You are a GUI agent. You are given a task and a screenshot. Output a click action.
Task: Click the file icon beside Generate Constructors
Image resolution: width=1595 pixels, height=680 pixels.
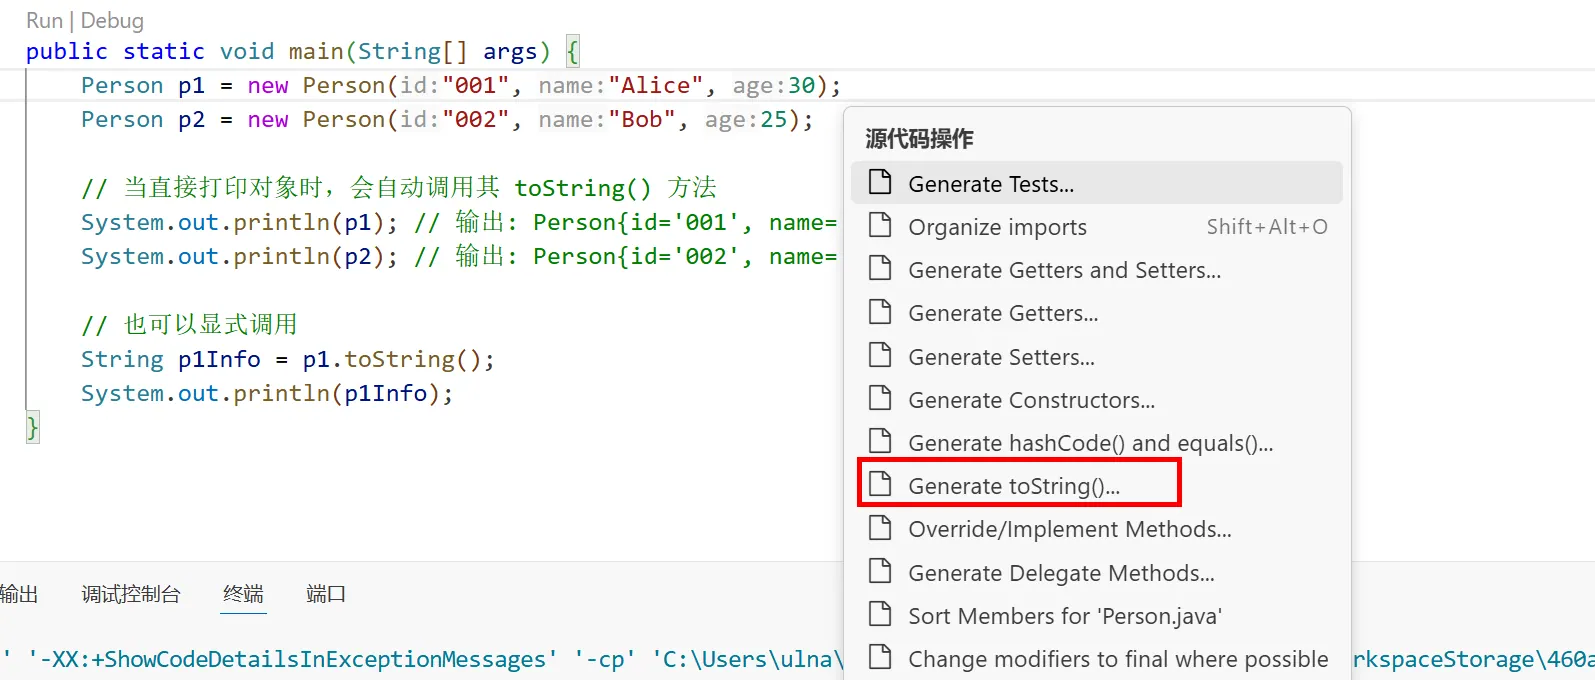coord(880,399)
